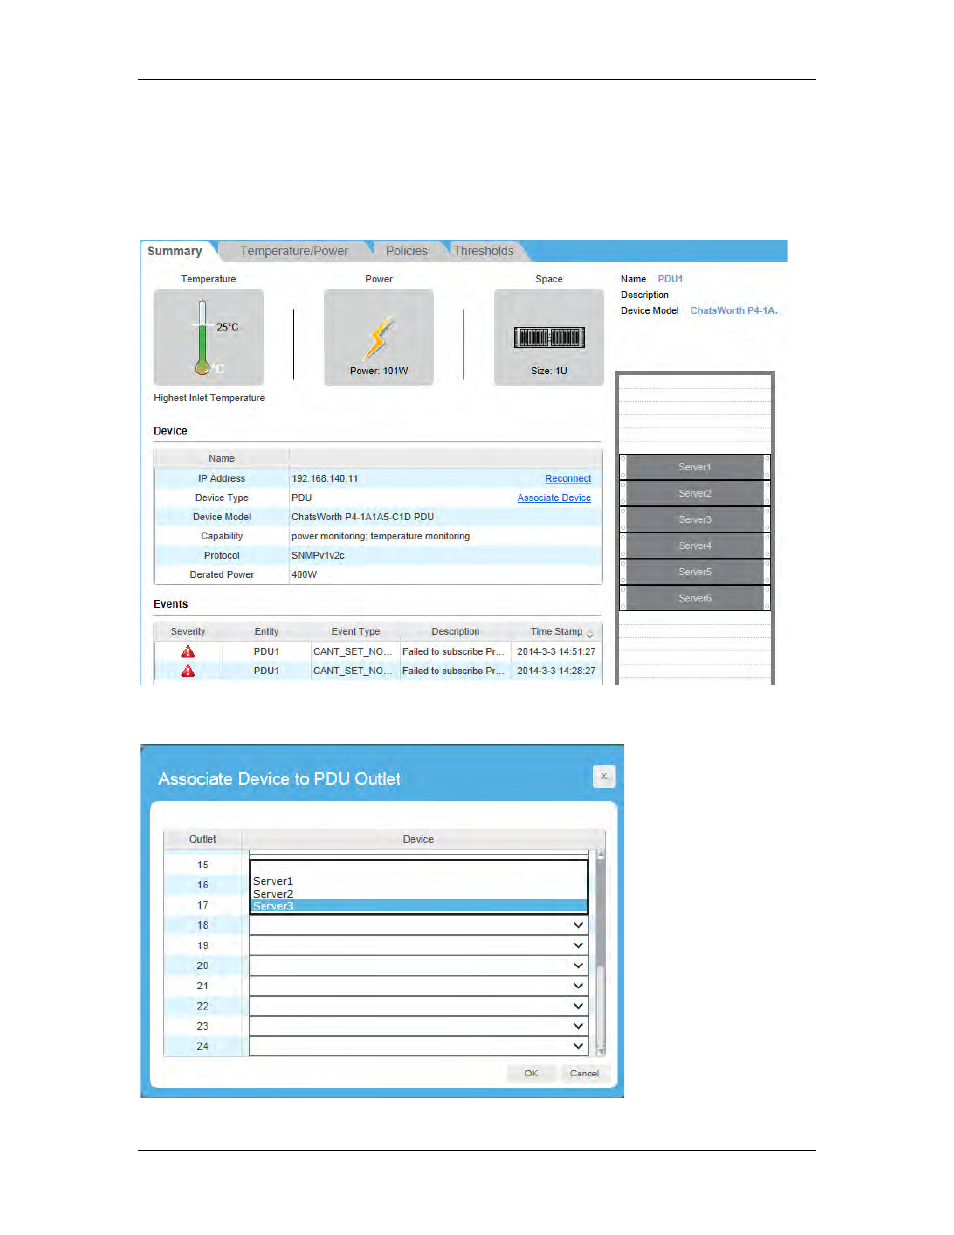The height and width of the screenshot is (1235, 954).
Task: Expand the device dropdown for outlet 19
Action: (578, 946)
